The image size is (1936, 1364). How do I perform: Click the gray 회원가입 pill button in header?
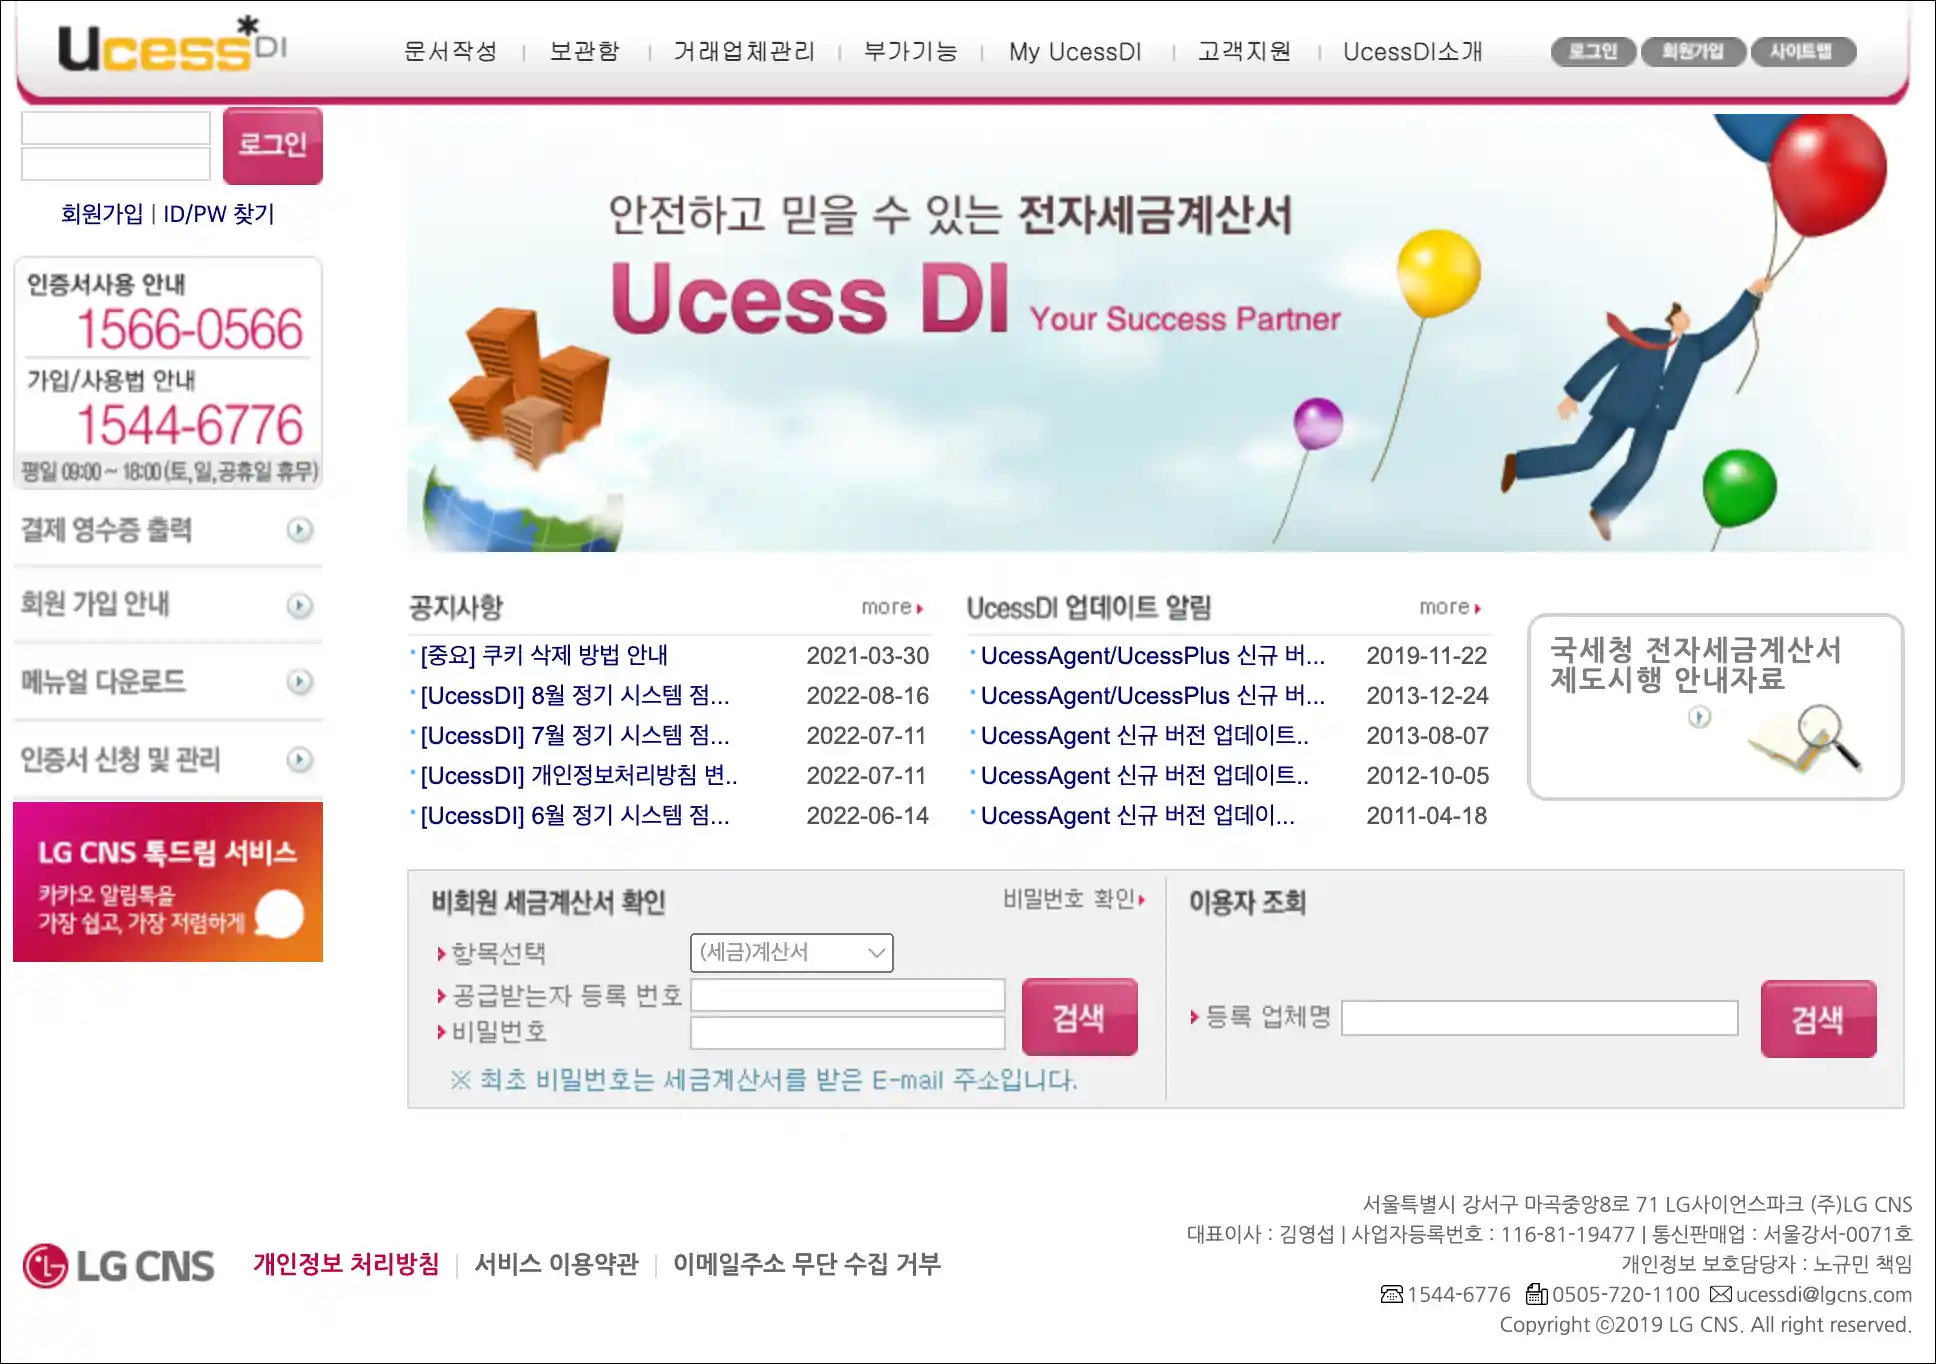[1693, 52]
